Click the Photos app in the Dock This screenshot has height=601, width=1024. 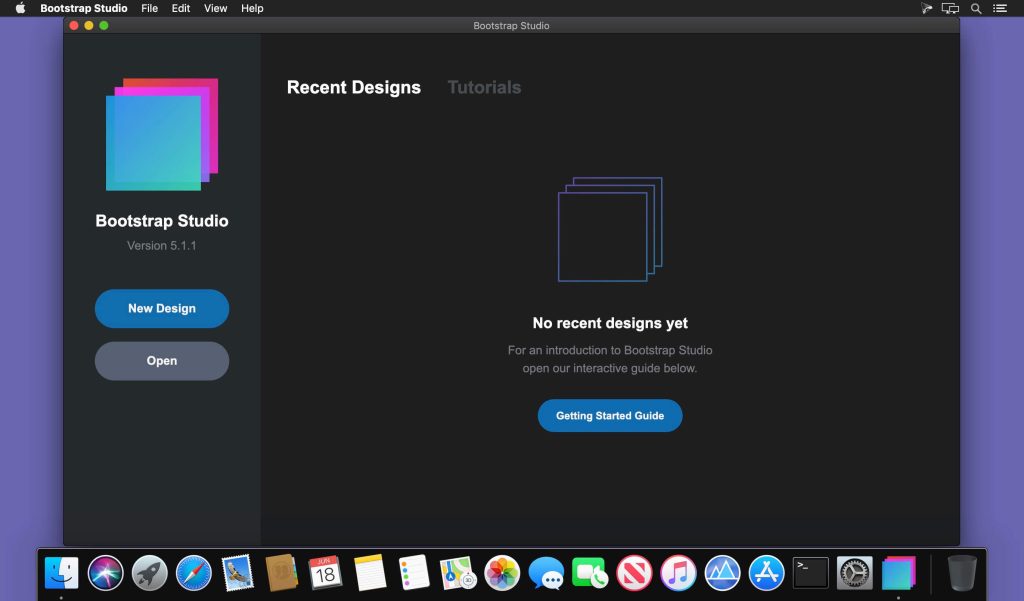(x=501, y=573)
